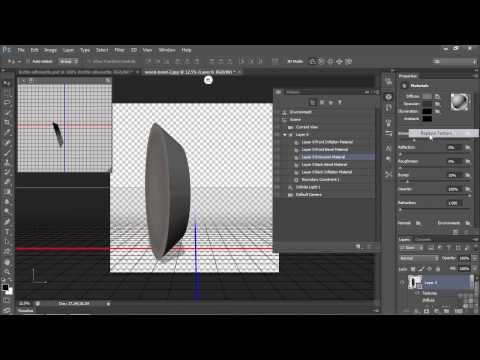480x360 pixels.
Task: Toggle Layer 0 visibility eye in Layers
Action: (402, 283)
